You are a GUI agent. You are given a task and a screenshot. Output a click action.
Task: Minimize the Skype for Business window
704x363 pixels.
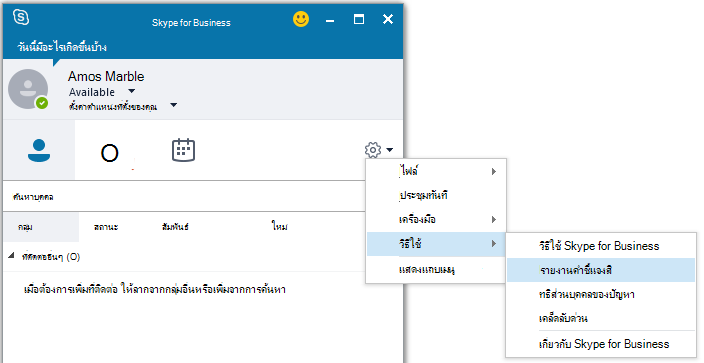(330, 20)
